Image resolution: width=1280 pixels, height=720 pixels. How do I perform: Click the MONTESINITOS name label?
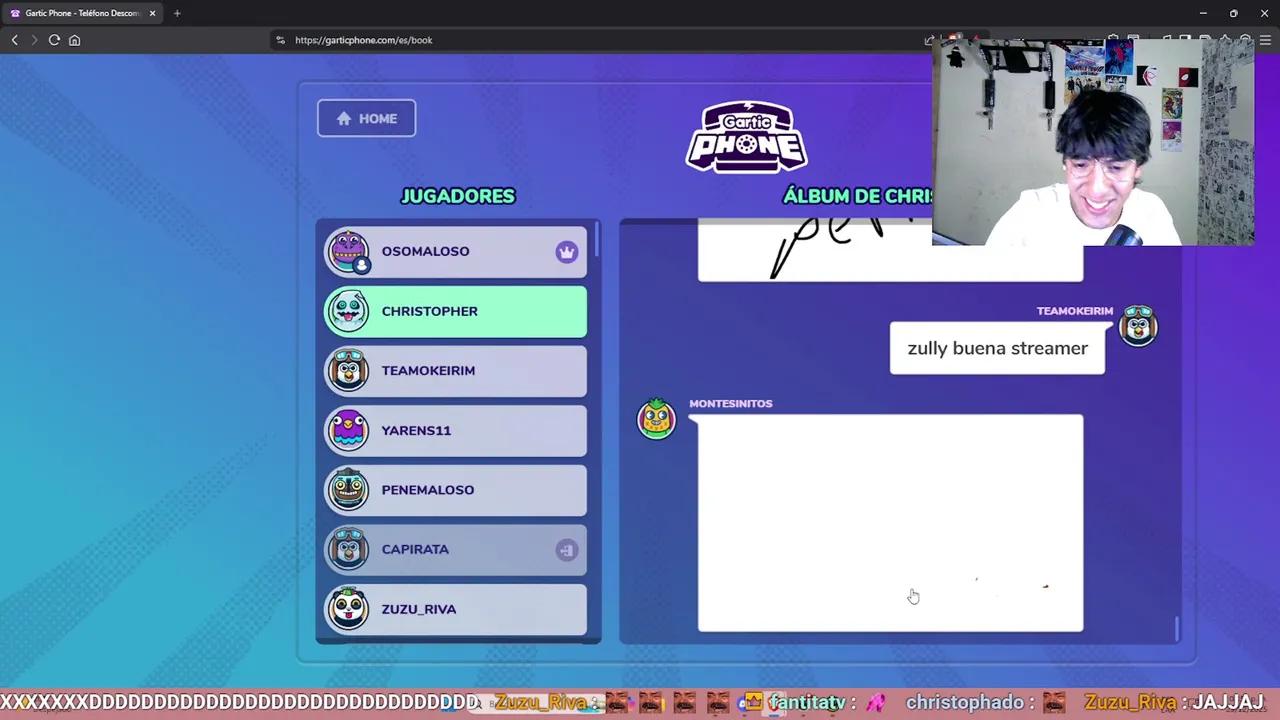730,403
